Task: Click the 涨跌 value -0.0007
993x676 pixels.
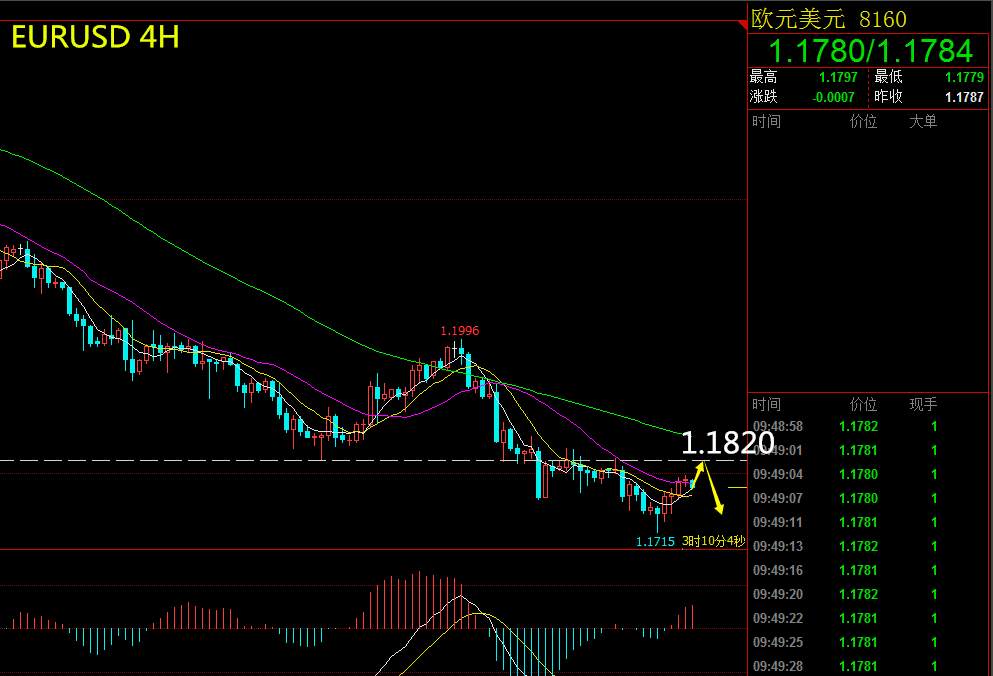Action: 833,97
